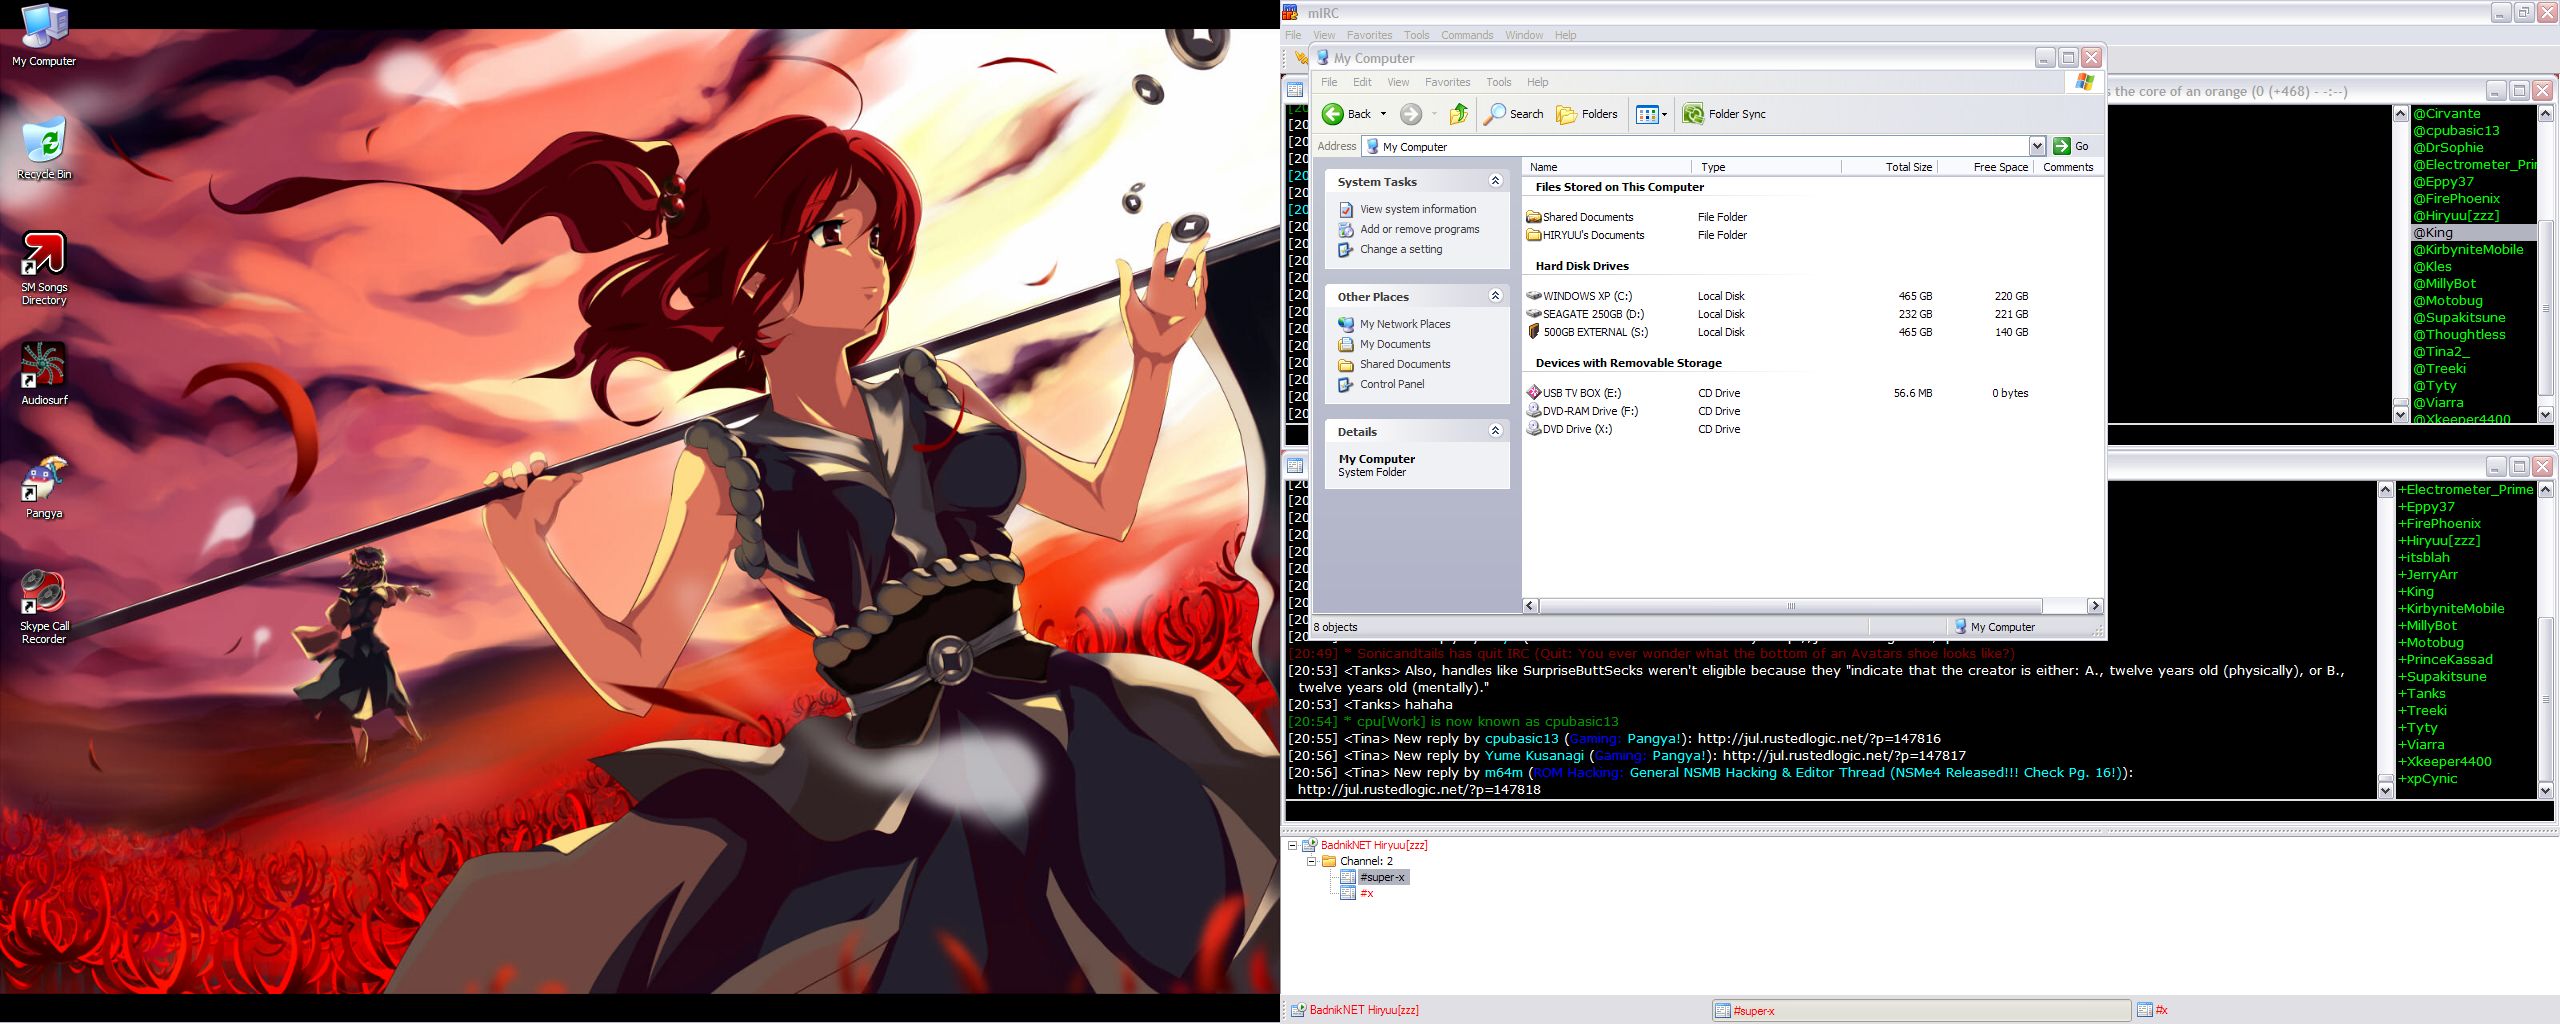2560x1024 pixels.
Task: Click the Back arrow in My Computer
Action: pos(1334,114)
